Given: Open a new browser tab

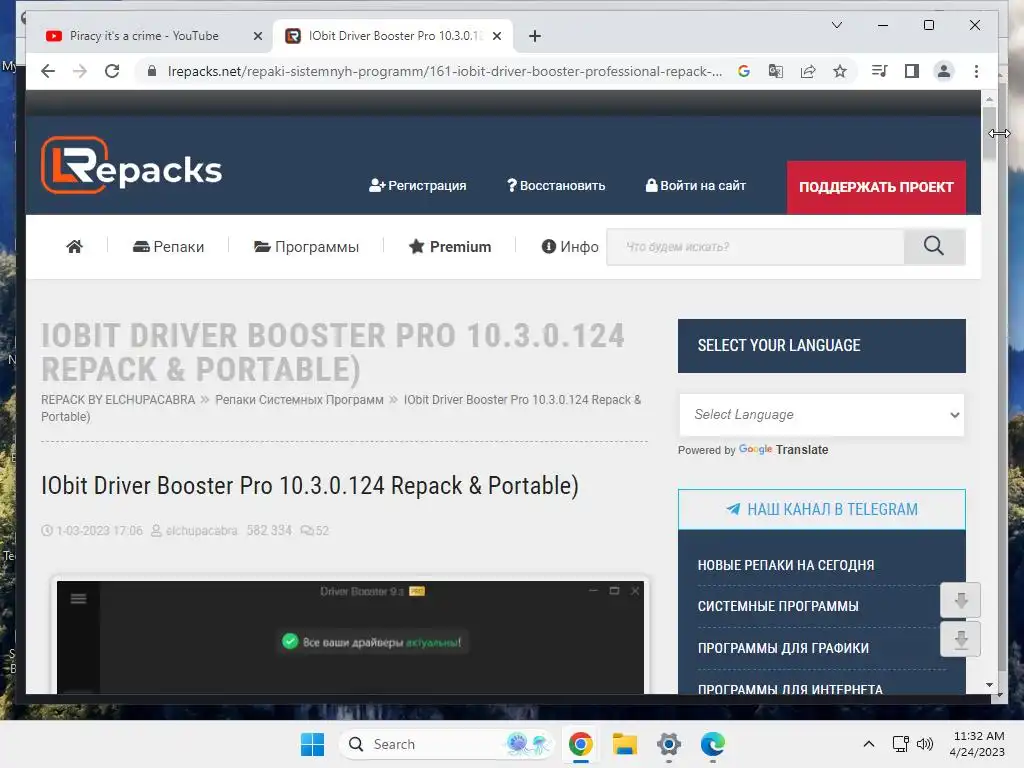Looking at the screenshot, I should click(x=535, y=36).
